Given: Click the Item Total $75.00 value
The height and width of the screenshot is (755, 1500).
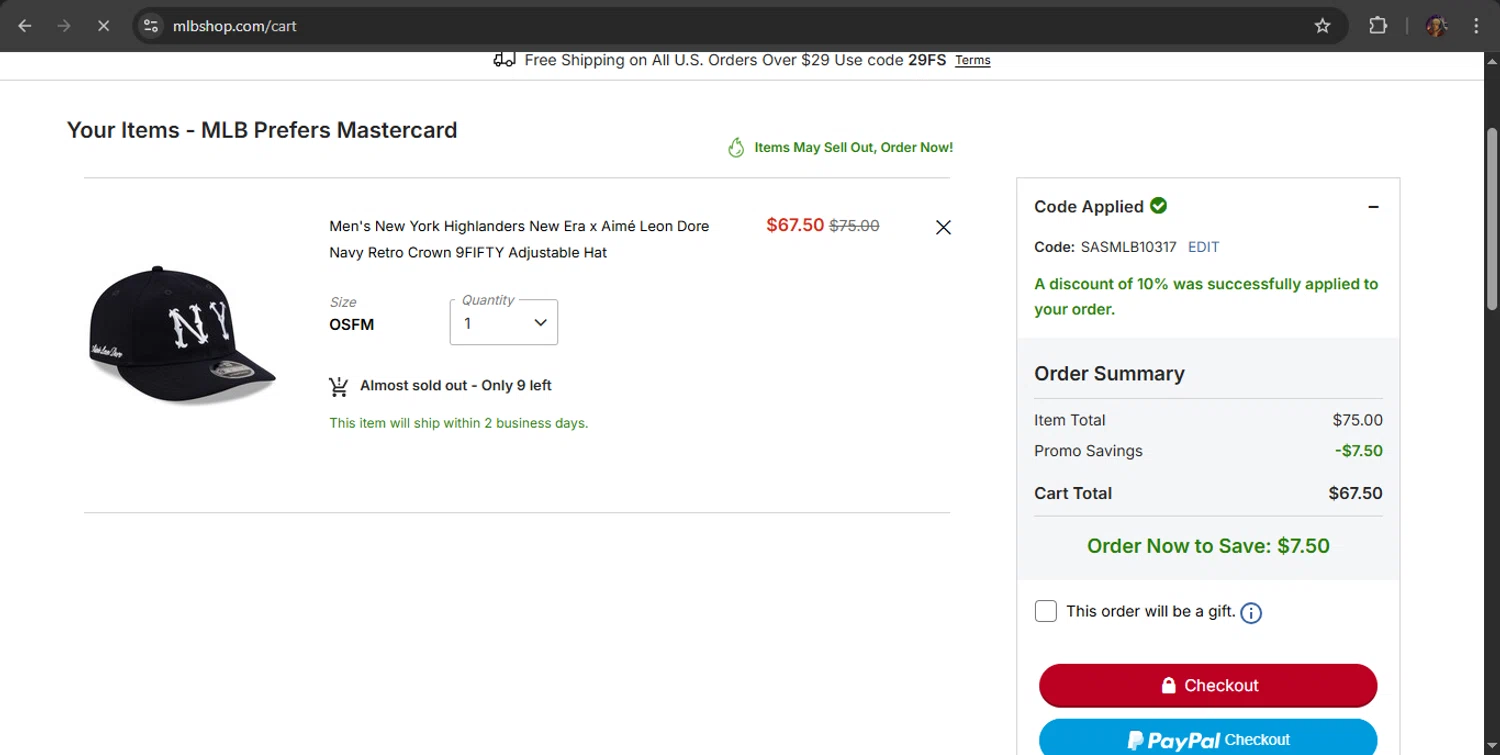Looking at the screenshot, I should [1357, 420].
